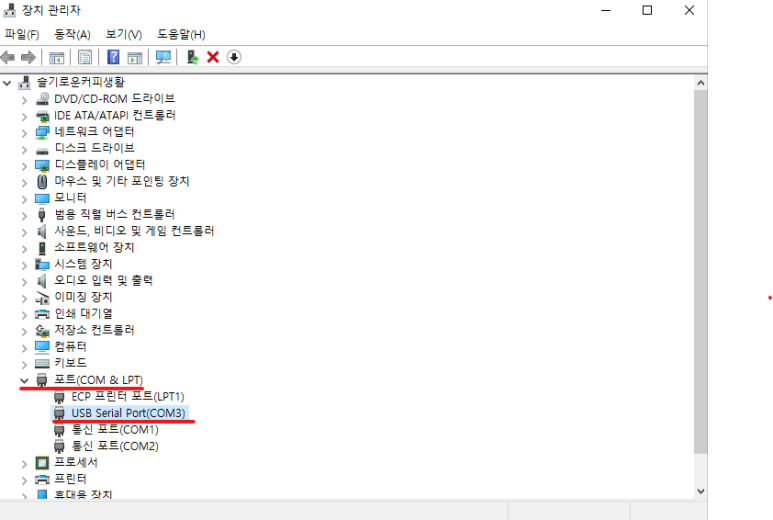Expand the 마우스 및 기타 포인팅 장치 category

tap(24, 183)
